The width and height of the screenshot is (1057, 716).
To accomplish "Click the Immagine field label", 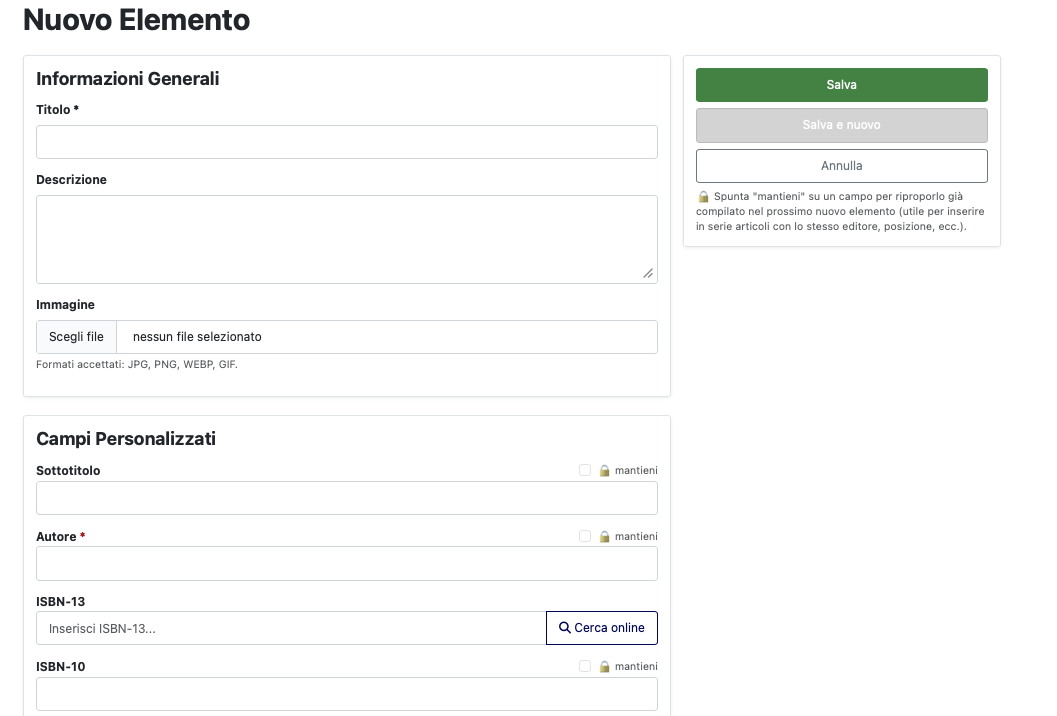I will 65,305.
